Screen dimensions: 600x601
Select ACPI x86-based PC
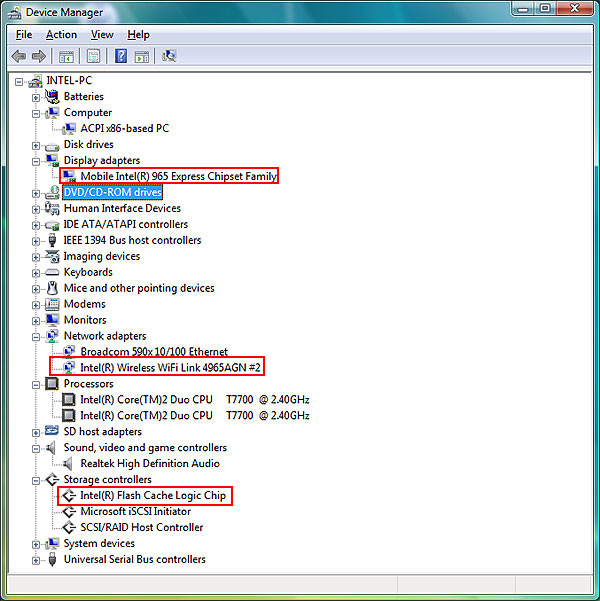coord(125,128)
